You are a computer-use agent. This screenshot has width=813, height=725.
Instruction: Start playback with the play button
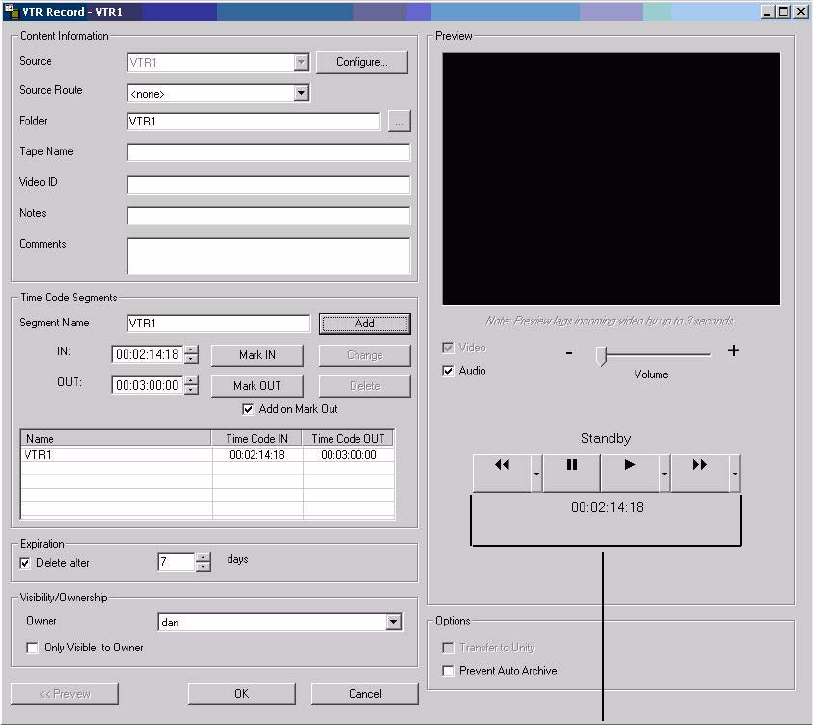630,472
